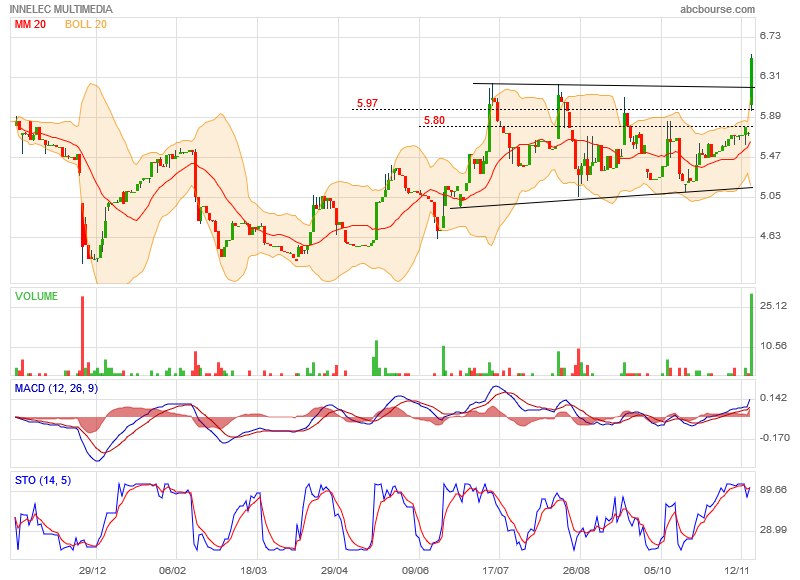Click the 5.05 price axis value

770,195
